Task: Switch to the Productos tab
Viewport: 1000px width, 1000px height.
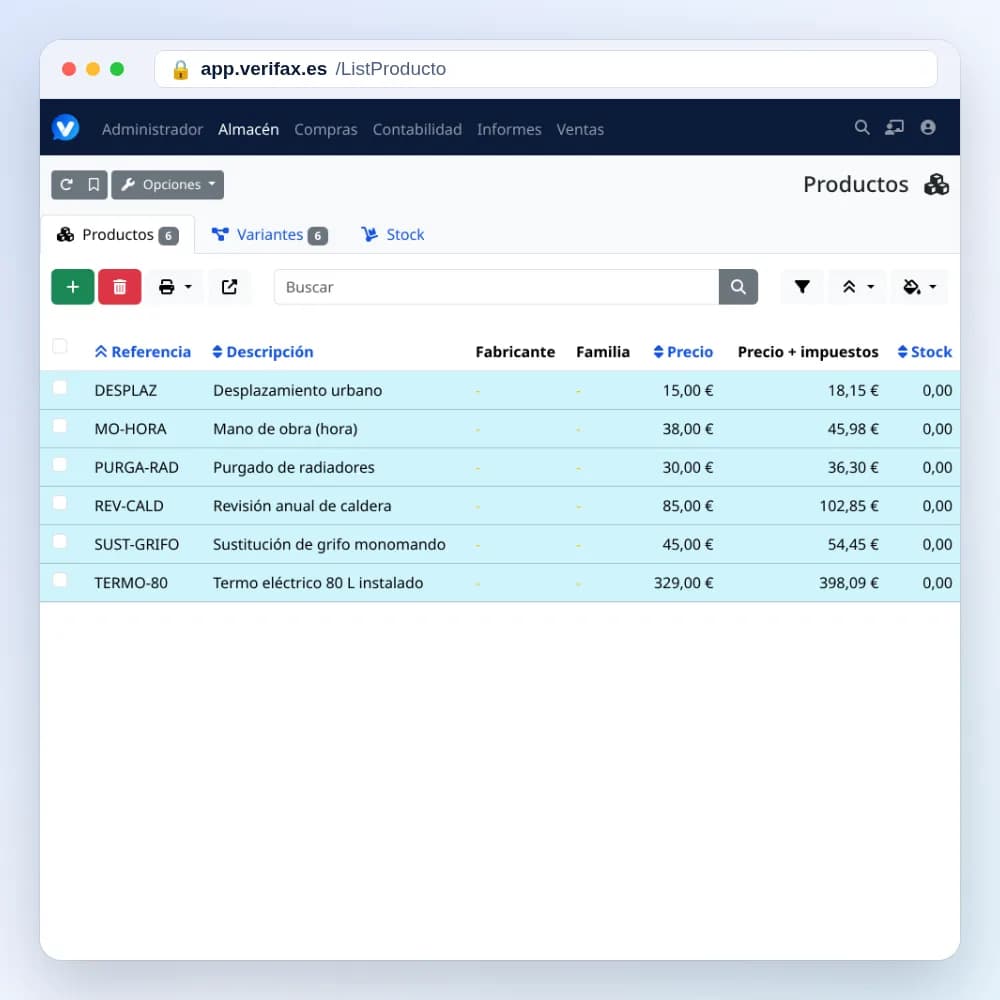Action: click(118, 235)
